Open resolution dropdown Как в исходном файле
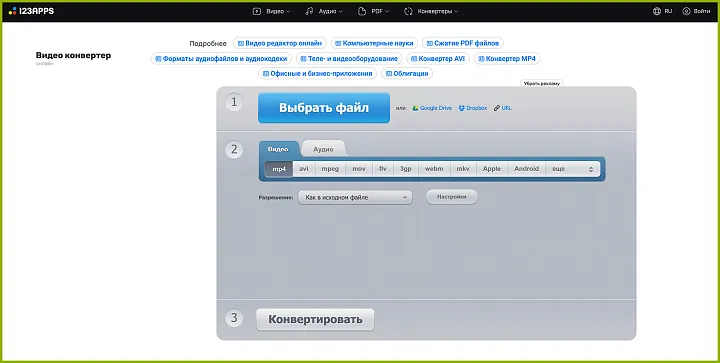The width and height of the screenshot is (720, 363). click(355, 197)
